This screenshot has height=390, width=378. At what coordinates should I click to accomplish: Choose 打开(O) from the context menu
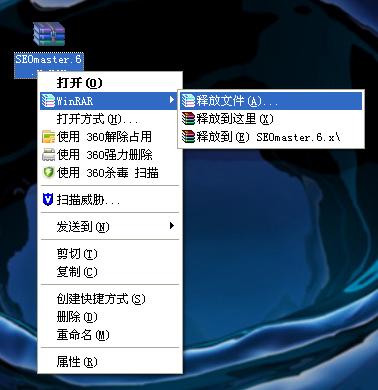110,83
